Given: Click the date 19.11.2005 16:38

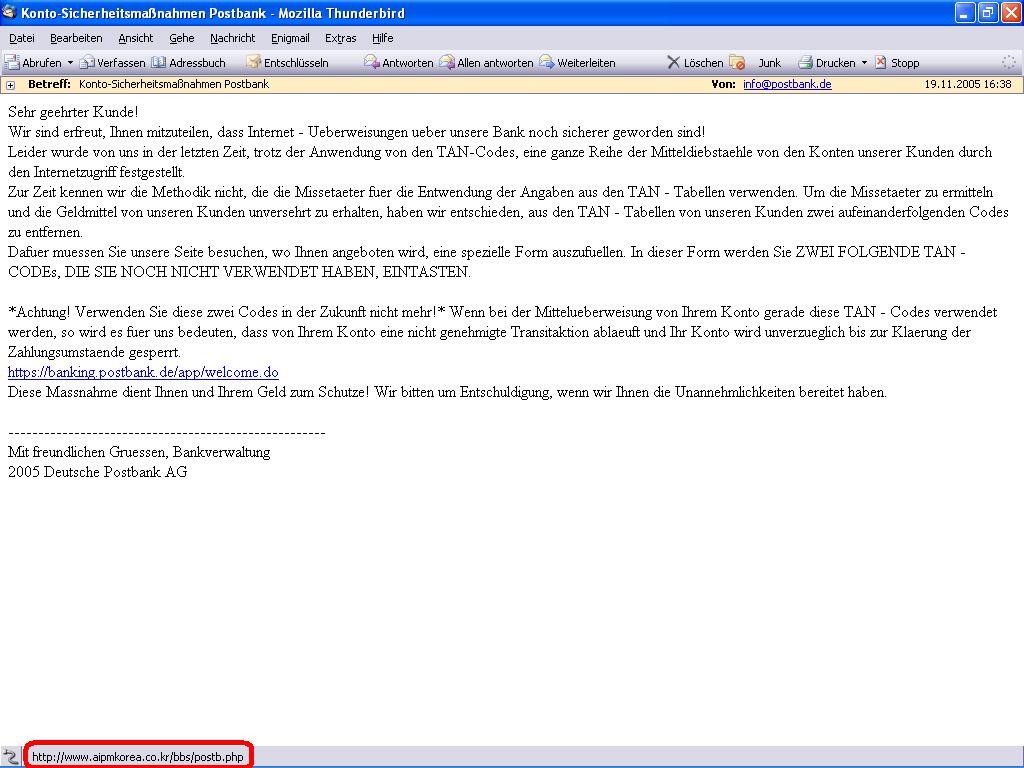Looking at the screenshot, I should point(968,84).
